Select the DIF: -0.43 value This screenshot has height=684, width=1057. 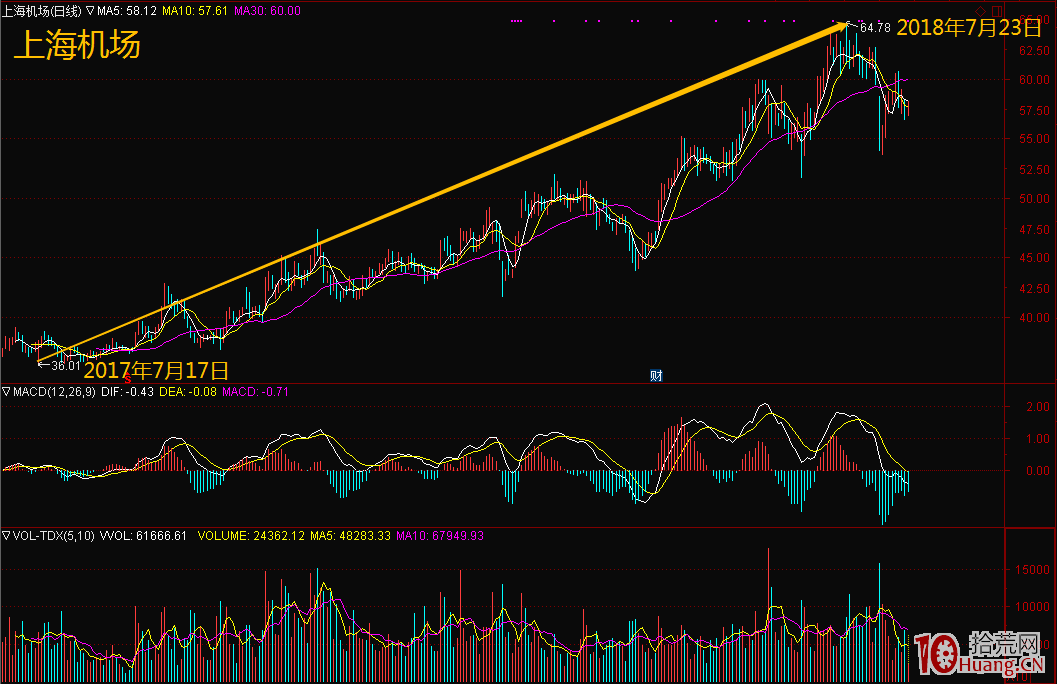(x=127, y=392)
